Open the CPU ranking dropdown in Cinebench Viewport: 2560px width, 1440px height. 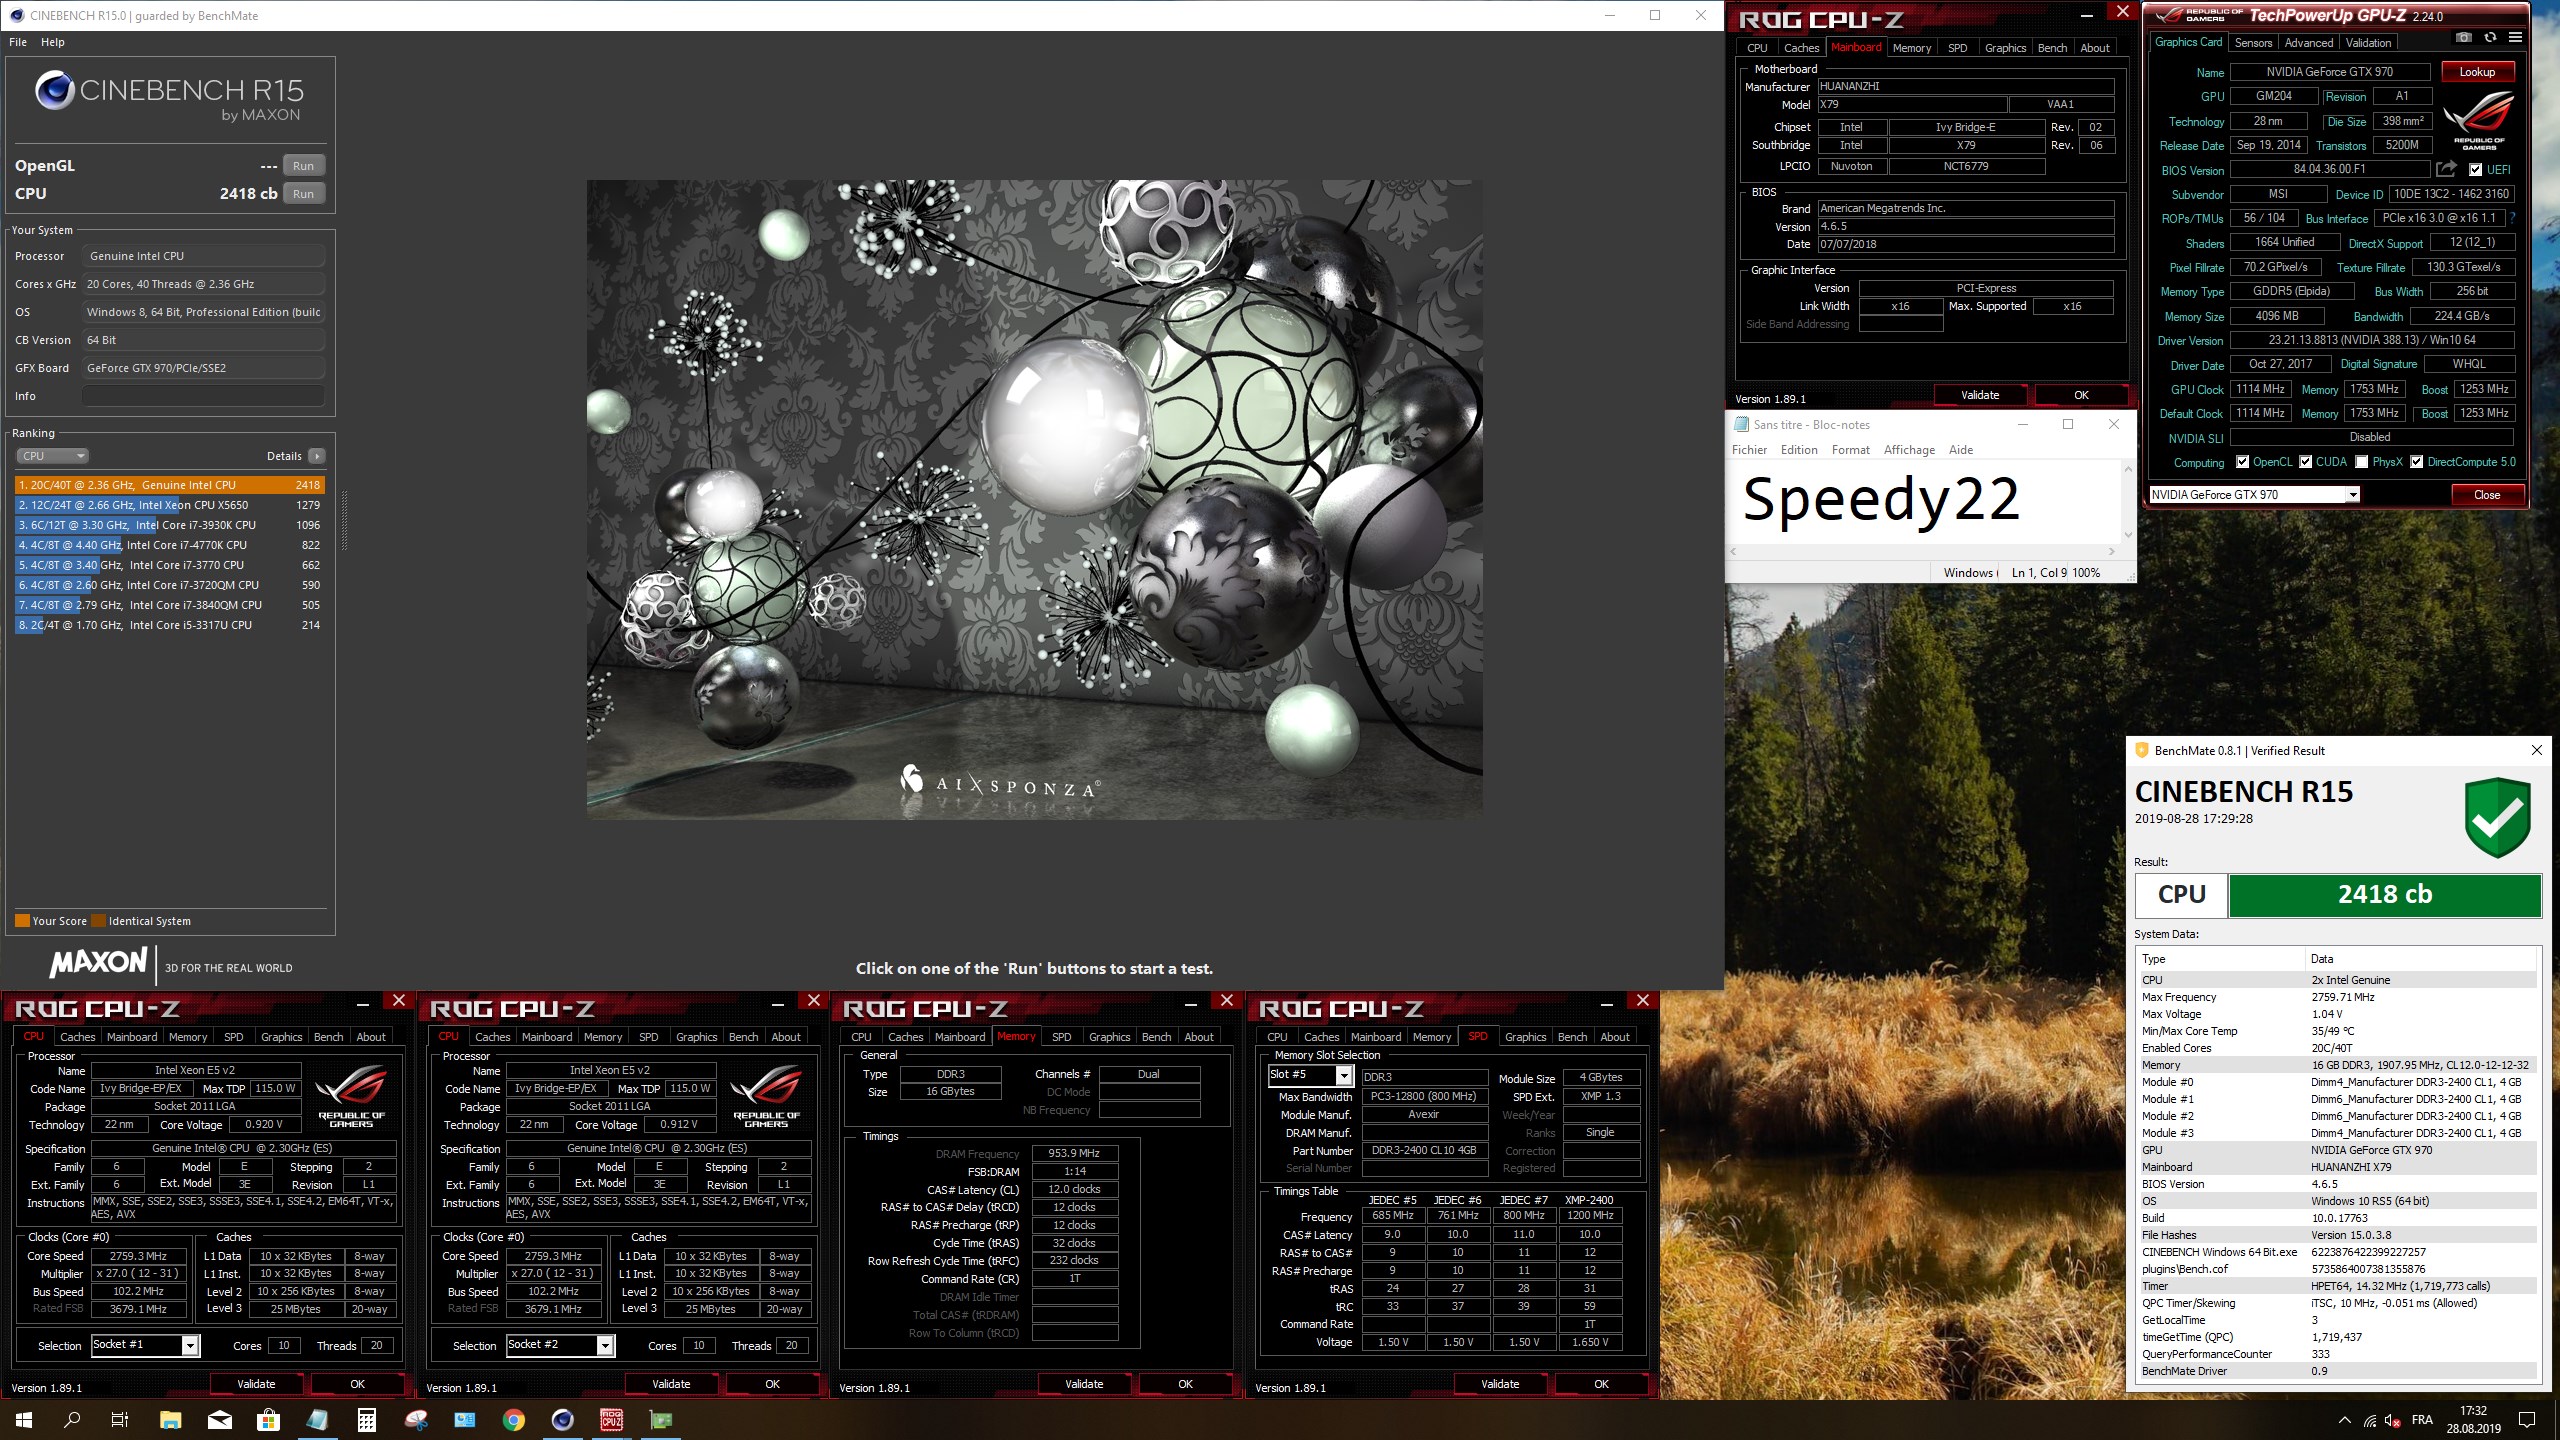[53, 456]
